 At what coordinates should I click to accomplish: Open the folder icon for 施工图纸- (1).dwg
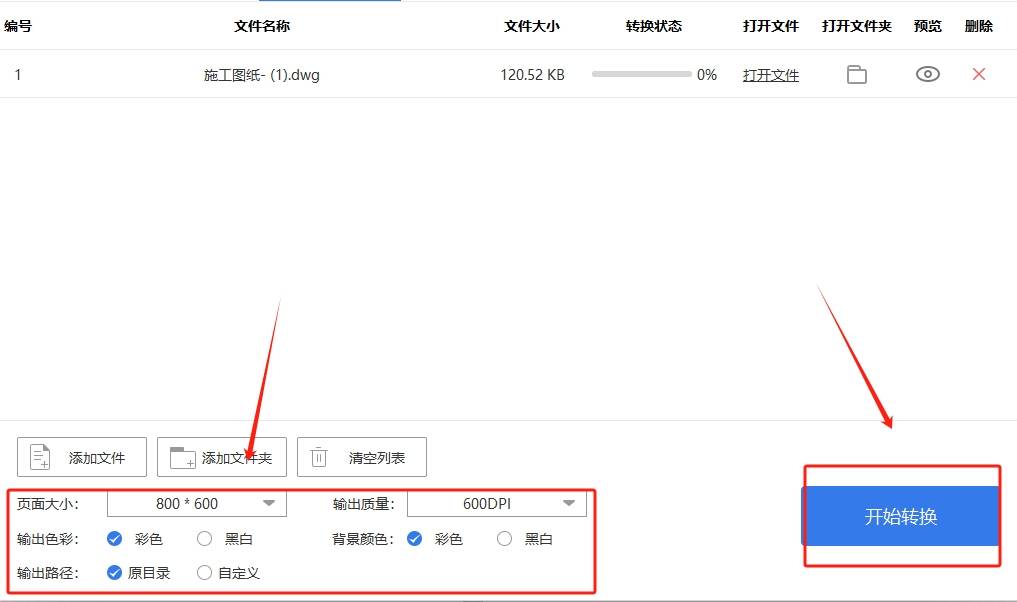coord(856,74)
